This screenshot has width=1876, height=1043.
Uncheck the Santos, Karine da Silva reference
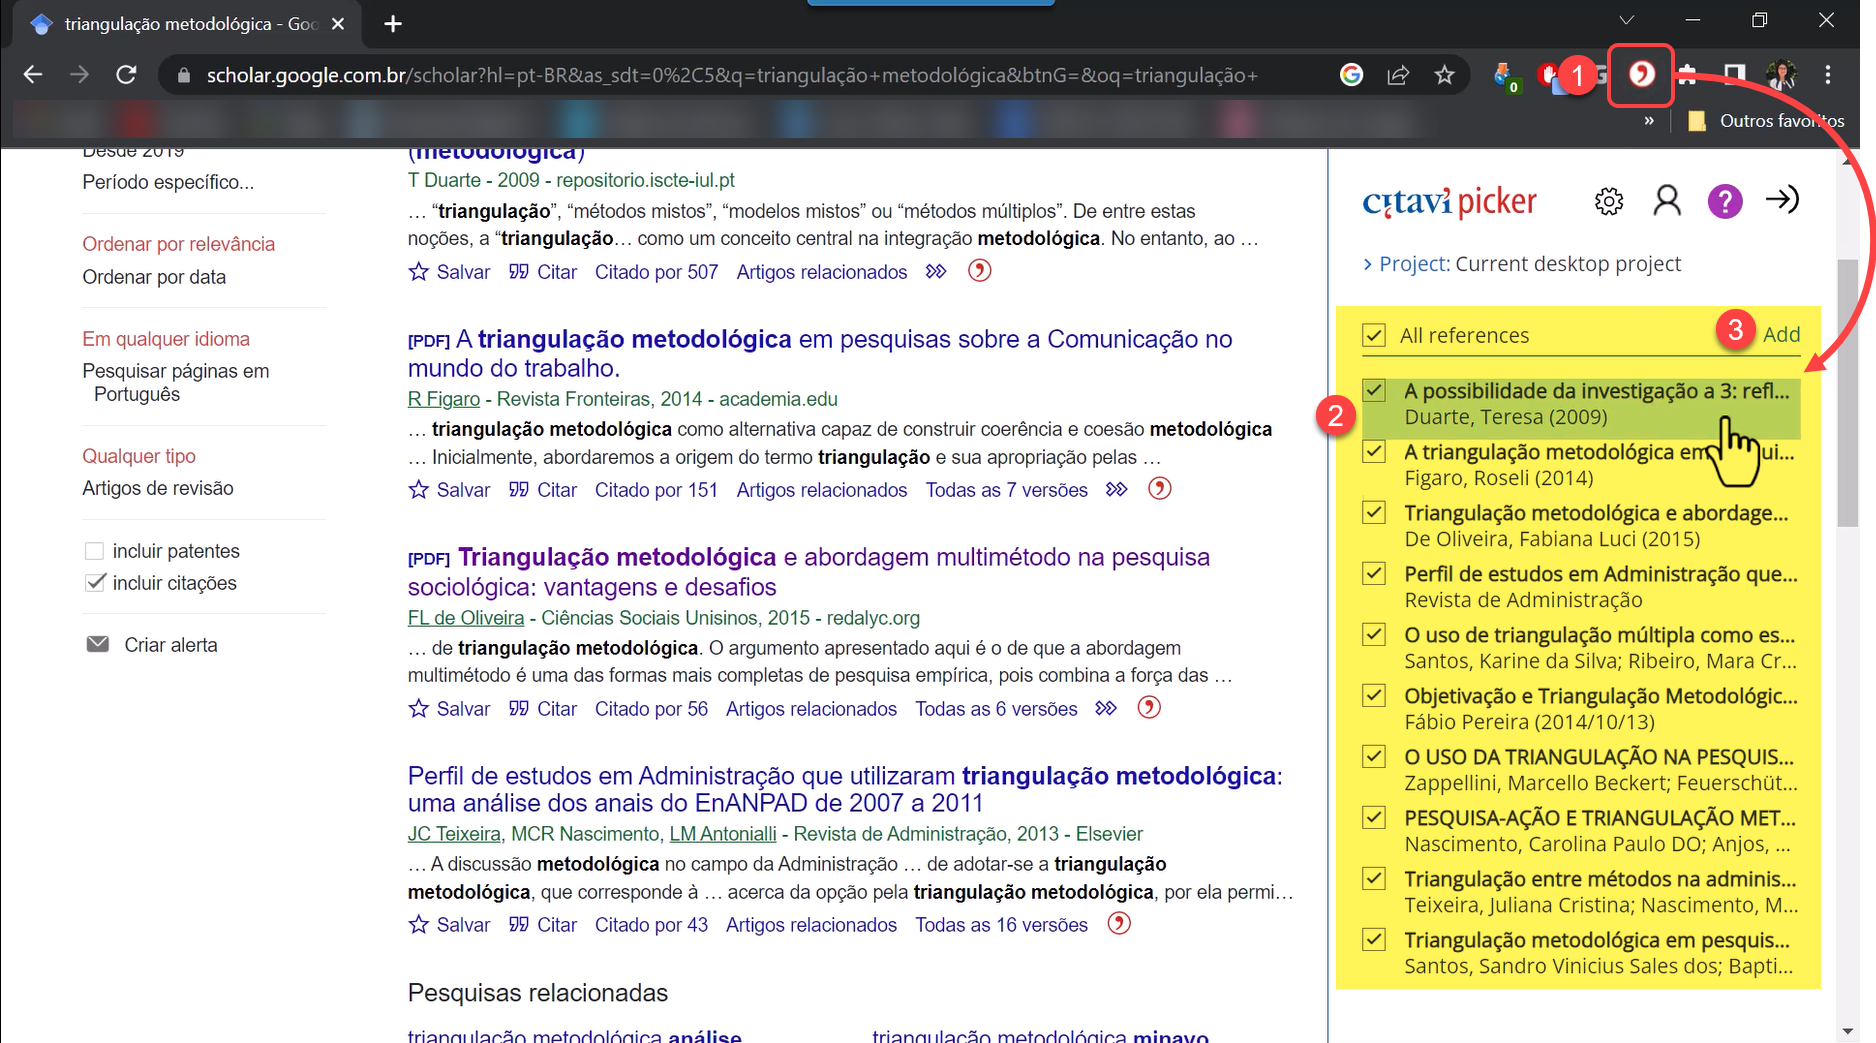tap(1375, 635)
